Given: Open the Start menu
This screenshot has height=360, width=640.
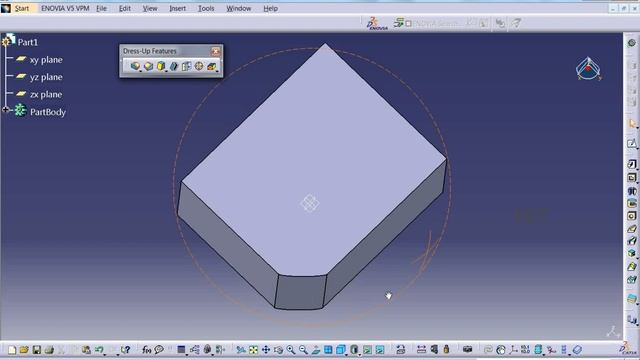Looking at the screenshot, I should tap(22, 8).
